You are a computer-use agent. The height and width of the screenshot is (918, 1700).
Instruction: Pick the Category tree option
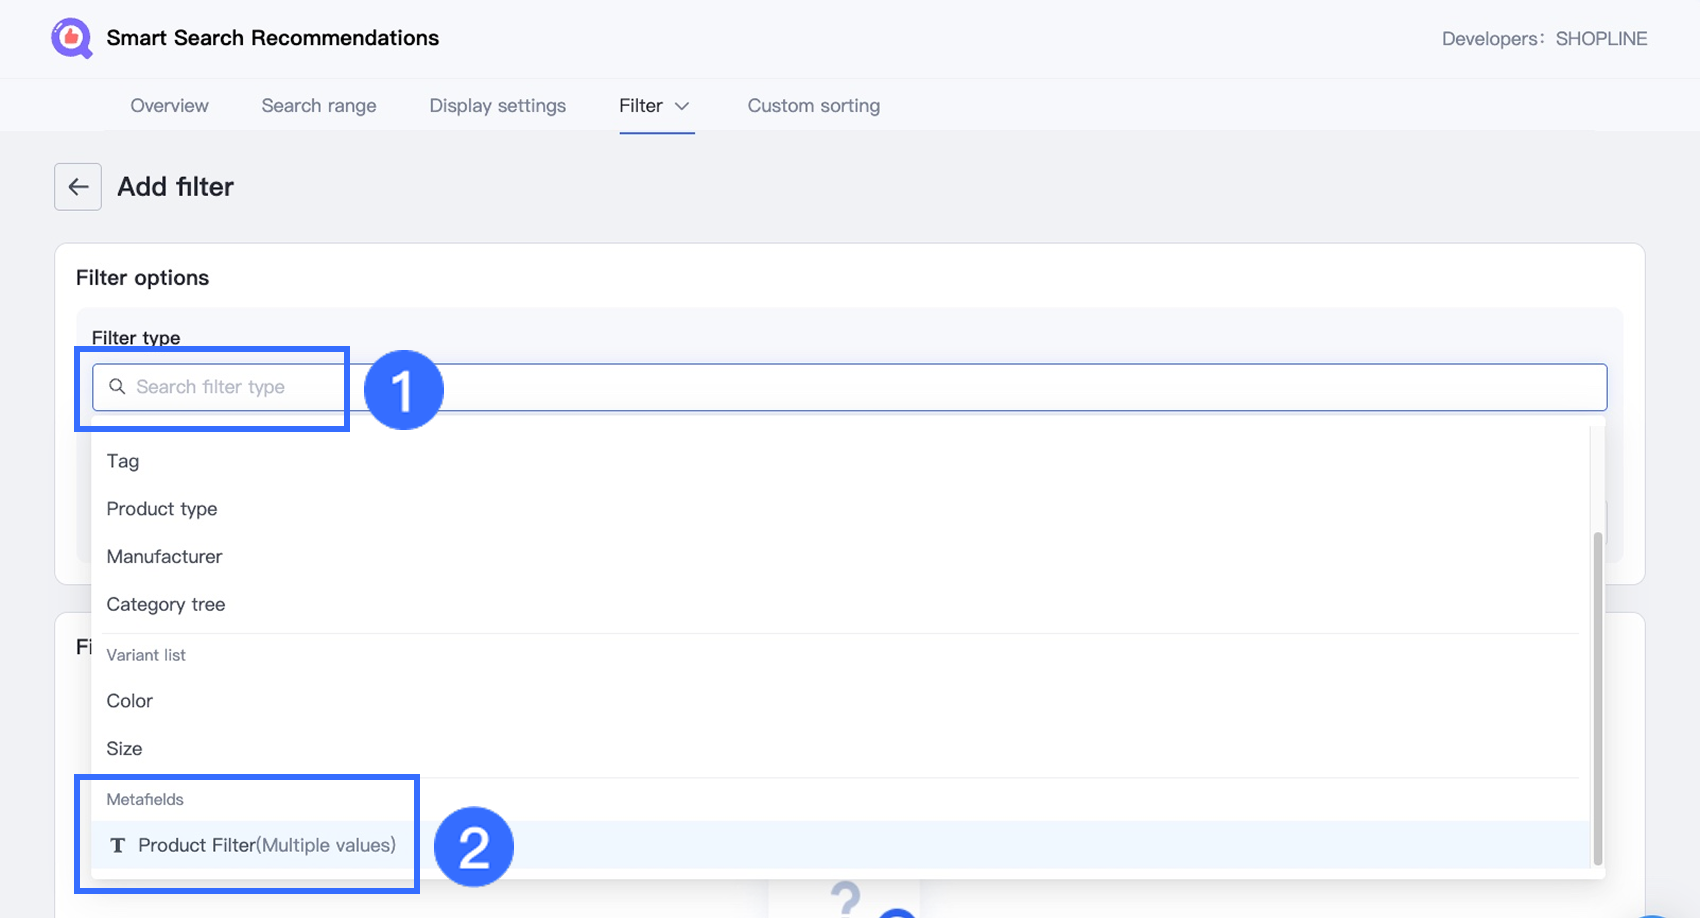166,605
